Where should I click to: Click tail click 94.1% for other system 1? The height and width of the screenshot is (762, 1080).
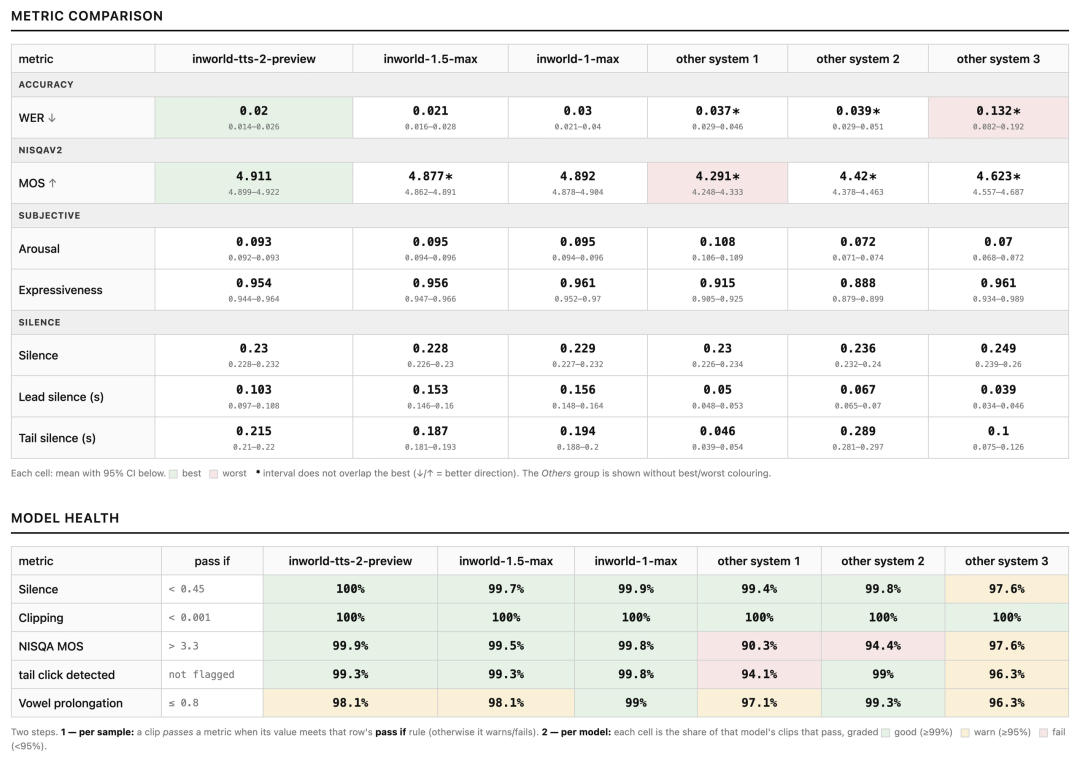[x=759, y=675]
